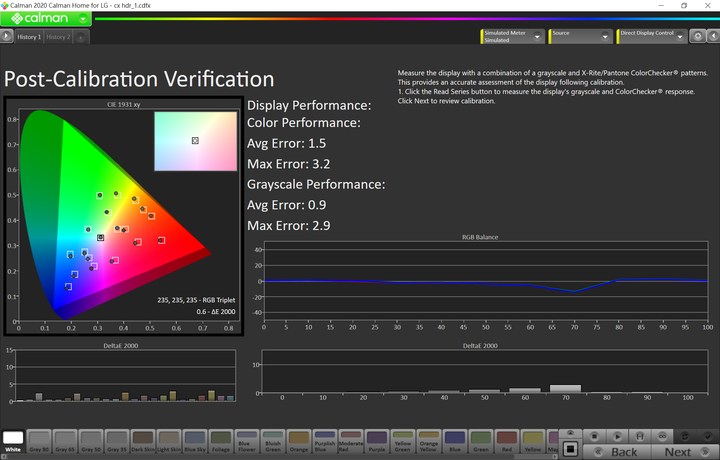Viewport: 720px width, 460px height.
Task: Expand the Direct Display Control dropdown
Action: 680,36
